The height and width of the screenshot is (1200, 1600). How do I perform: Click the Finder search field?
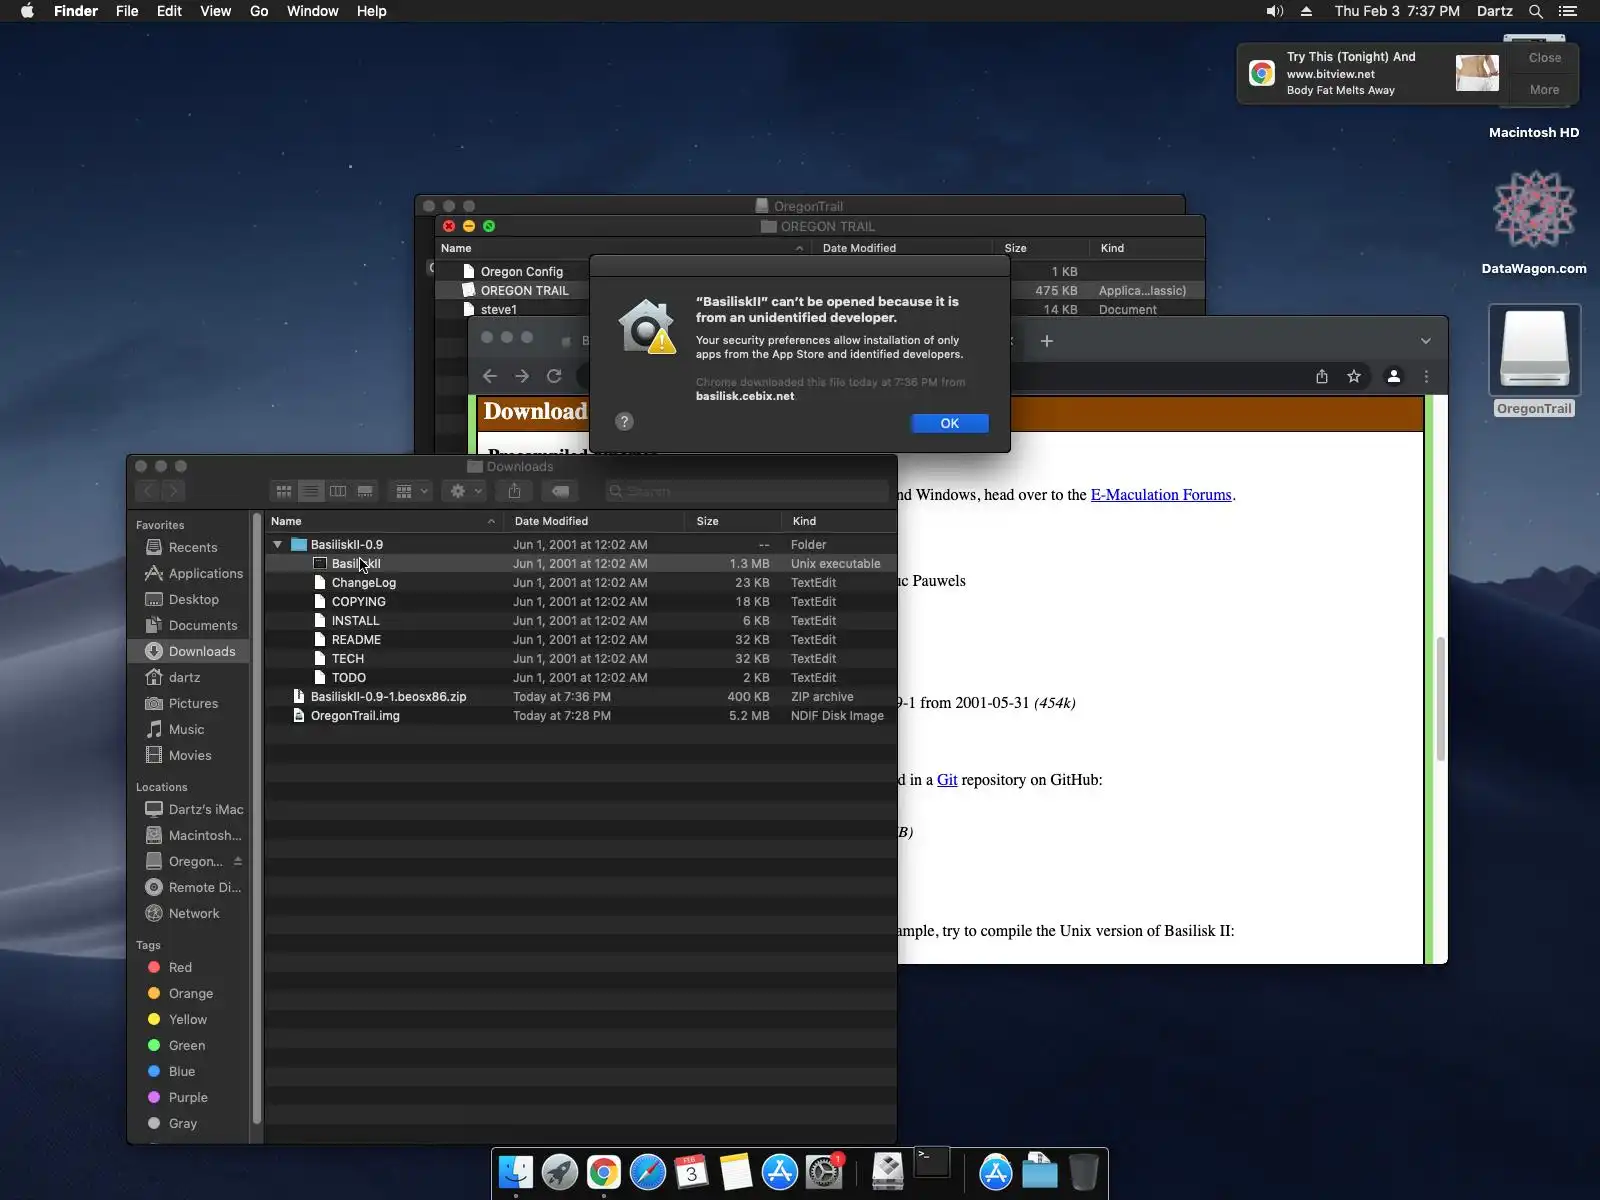[747, 491]
